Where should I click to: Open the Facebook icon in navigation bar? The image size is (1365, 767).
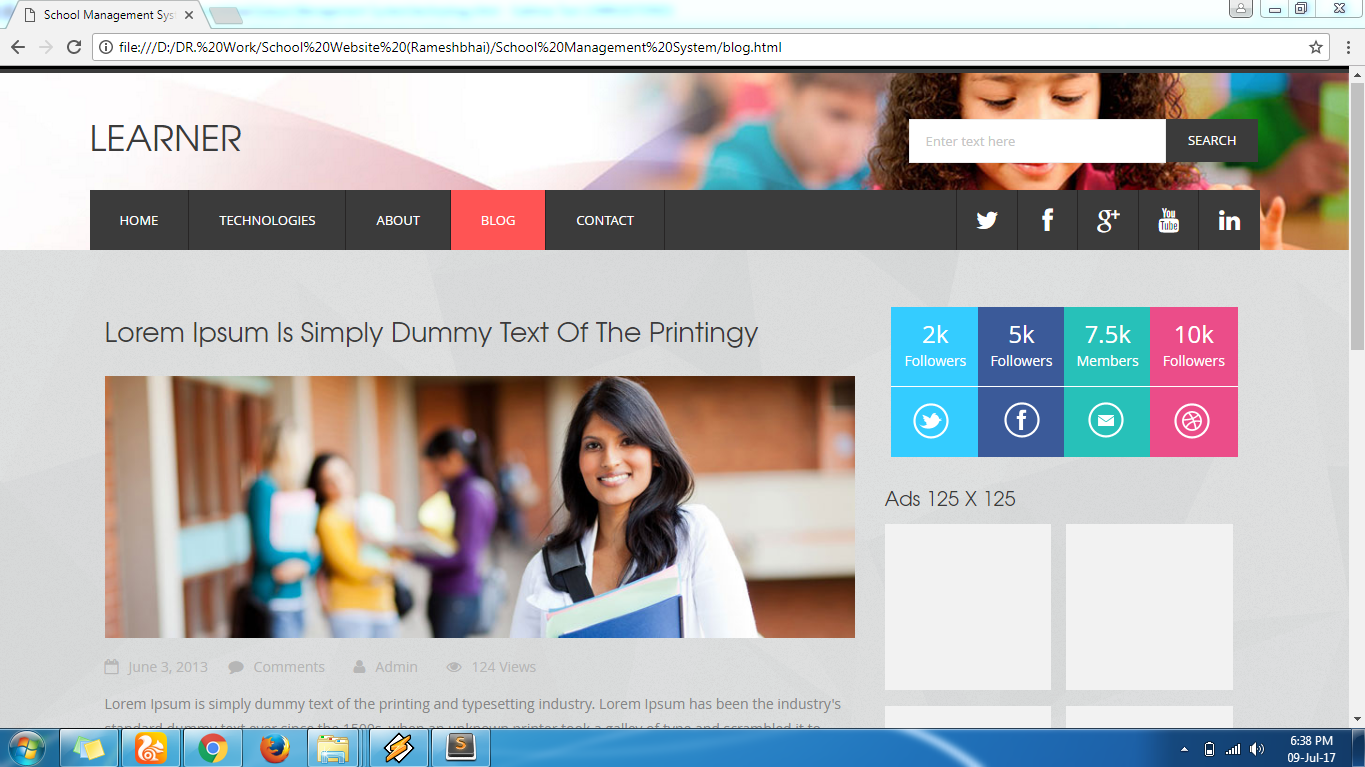(x=1047, y=220)
